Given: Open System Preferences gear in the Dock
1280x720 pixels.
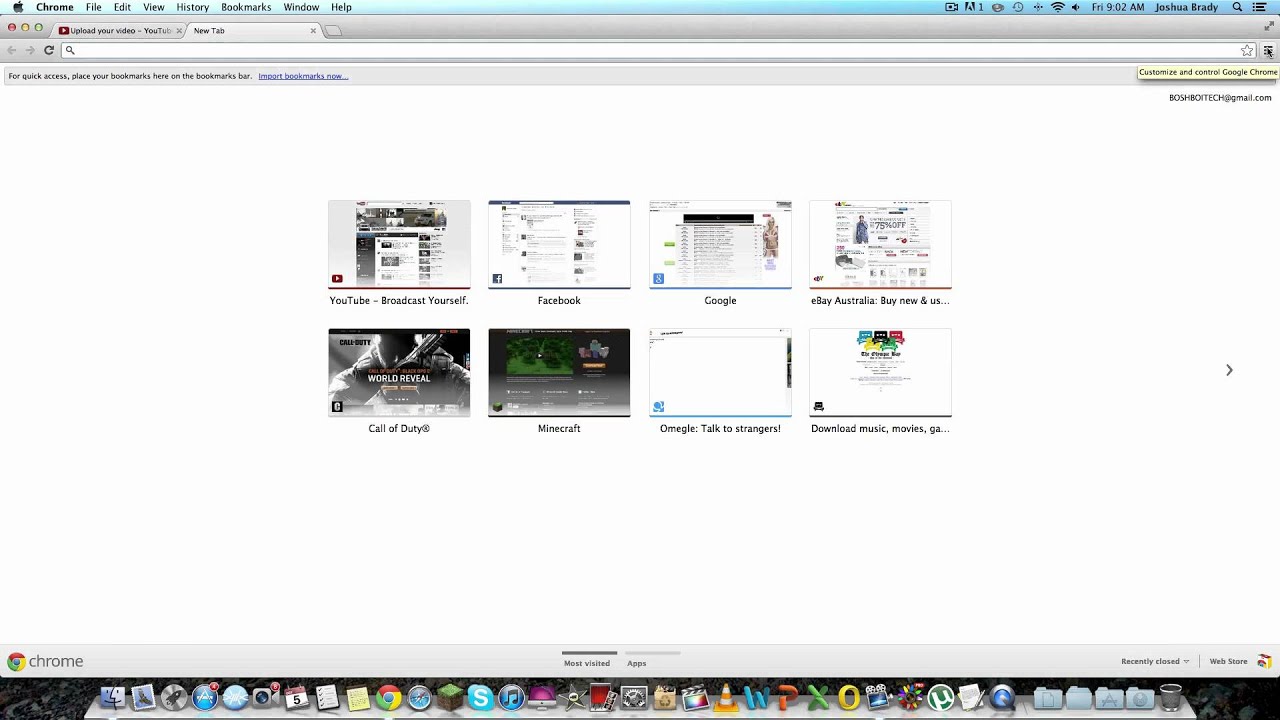Looking at the screenshot, I should [x=634, y=697].
